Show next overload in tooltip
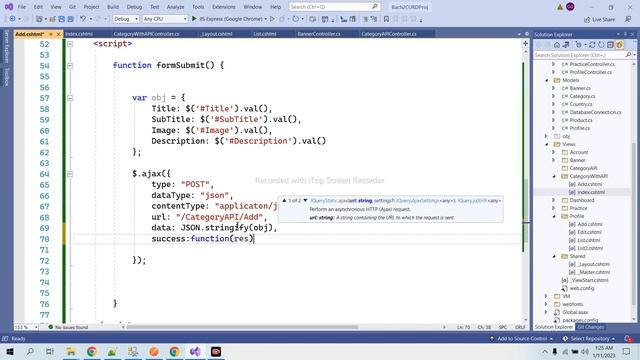 pos(305,200)
